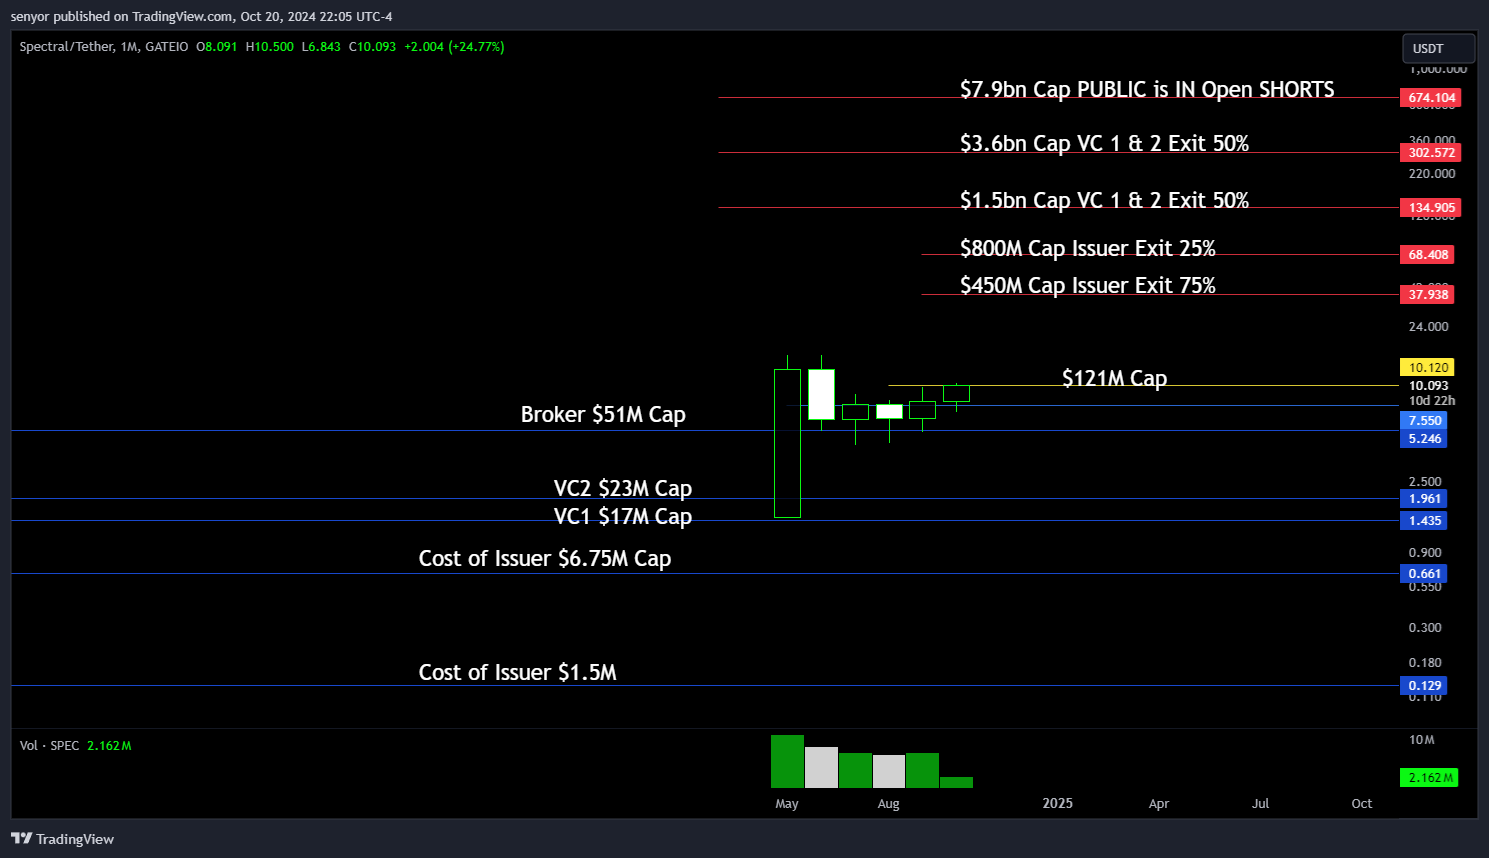This screenshot has width=1489, height=858.
Task: Select the 'Cost of Issuer $6.75M Cap' annotation
Action: point(545,559)
